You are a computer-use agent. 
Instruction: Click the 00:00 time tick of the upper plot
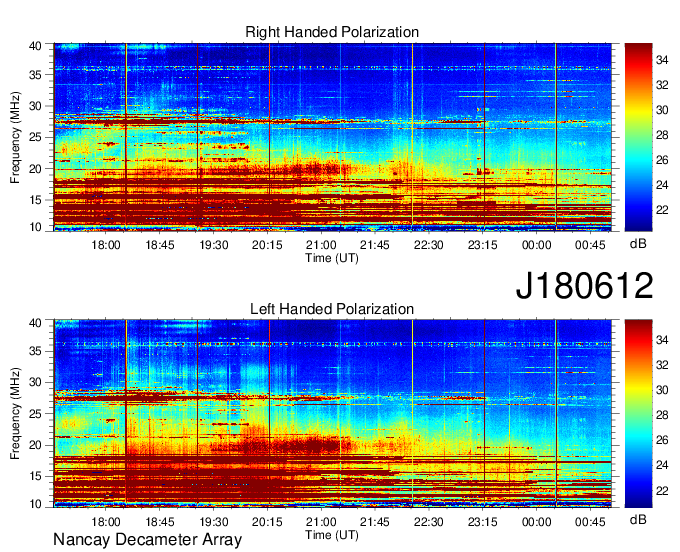(536, 245)
